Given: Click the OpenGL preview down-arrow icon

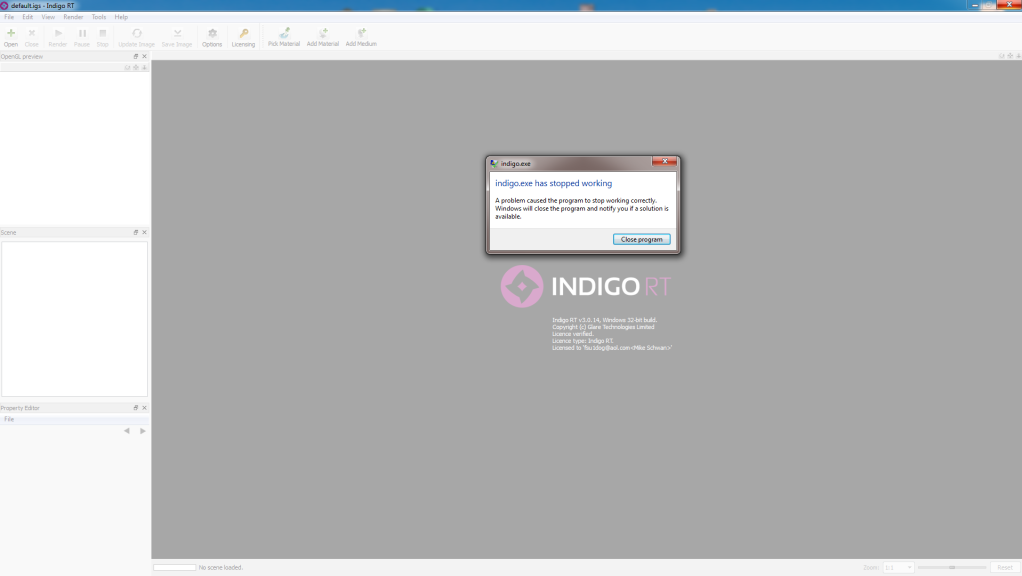Looking at the screenshot, I should coord(145,68).
